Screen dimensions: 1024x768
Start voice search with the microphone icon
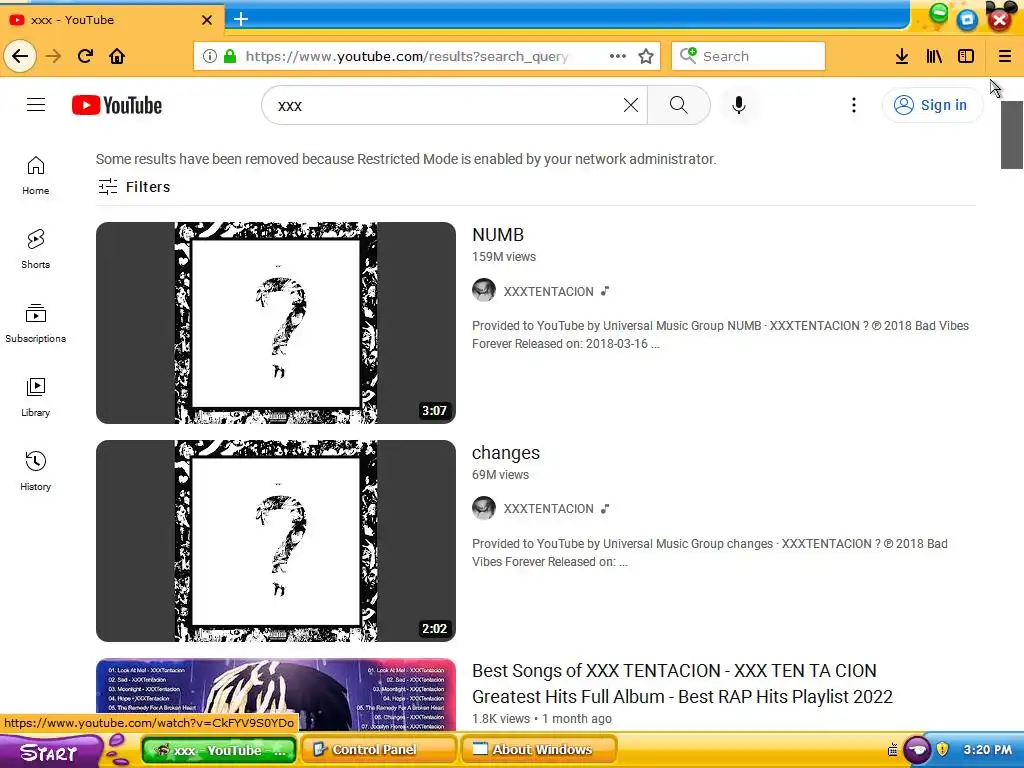739,105
